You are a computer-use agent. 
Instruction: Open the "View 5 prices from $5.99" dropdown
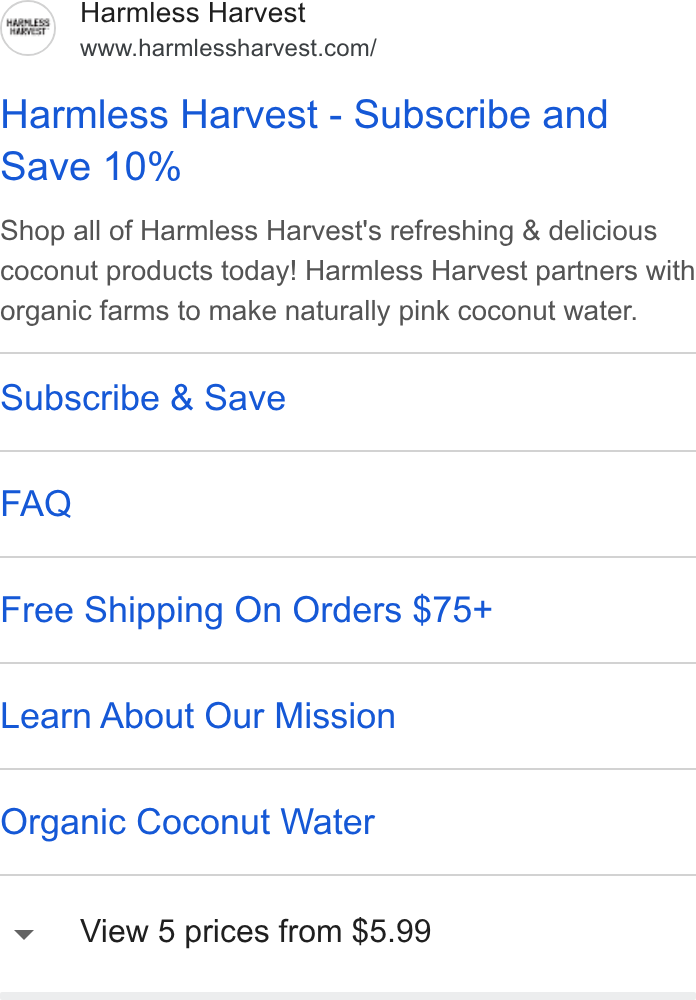point(255,931)
